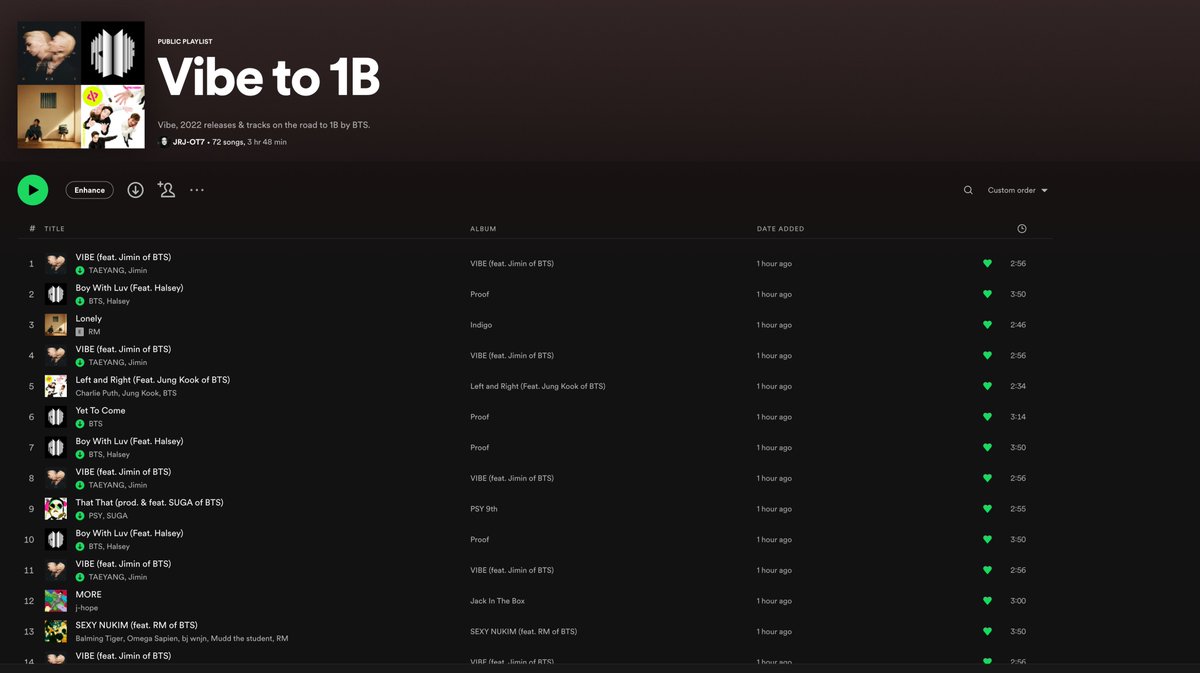
Task: Open the PSY 9th album link
Action: pos(484,509)
